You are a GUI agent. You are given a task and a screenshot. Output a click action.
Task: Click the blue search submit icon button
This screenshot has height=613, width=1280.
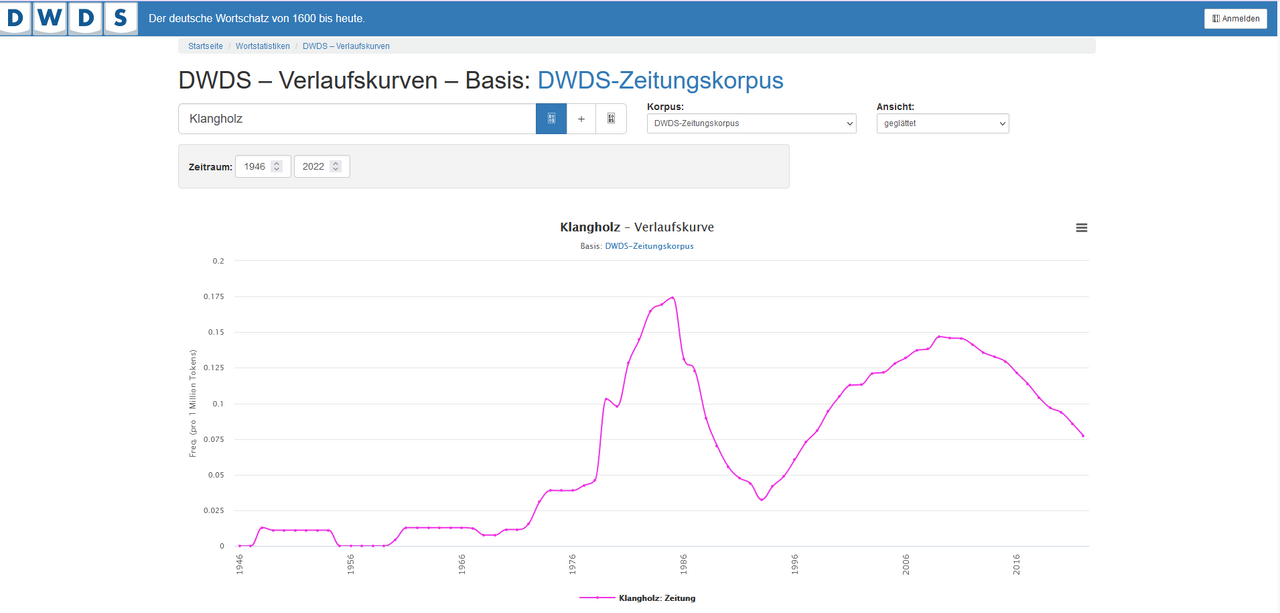coord(551,119)
